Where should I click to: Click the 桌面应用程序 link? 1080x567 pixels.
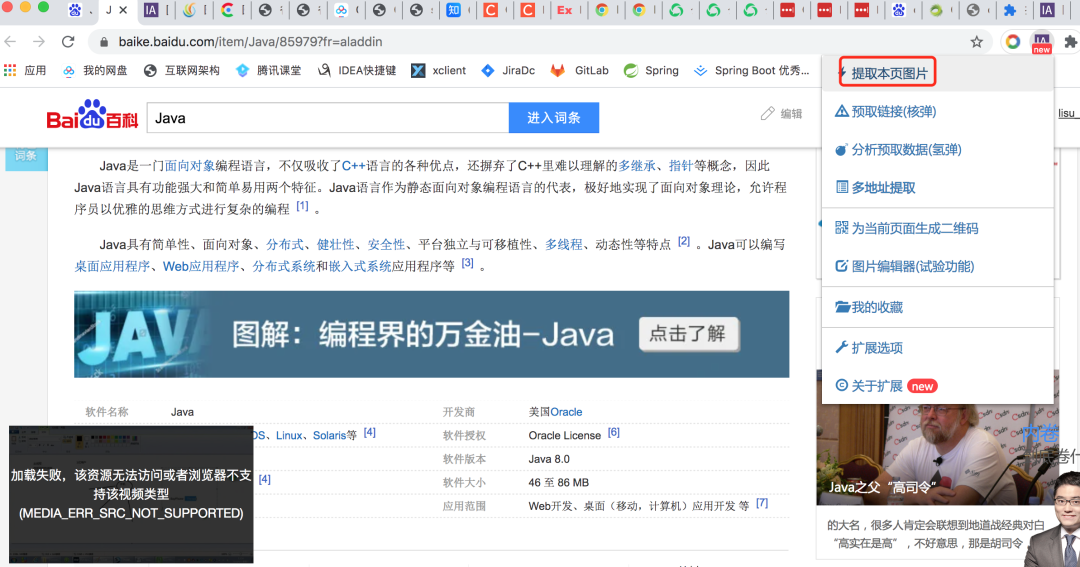click(x=112, y=267)
